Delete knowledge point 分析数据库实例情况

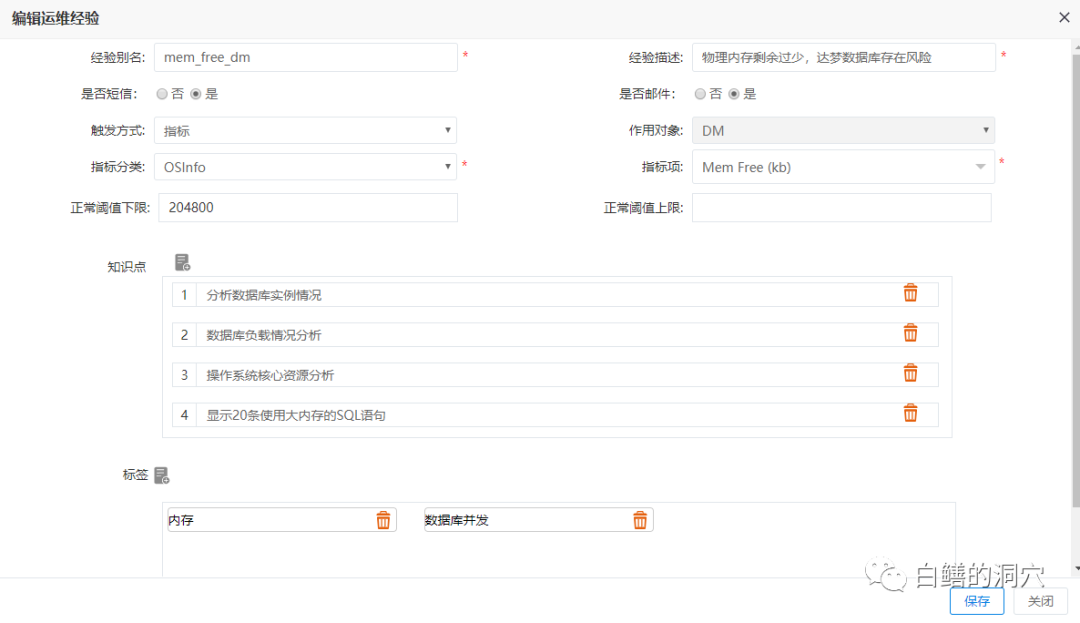click(x=910, y=293)
